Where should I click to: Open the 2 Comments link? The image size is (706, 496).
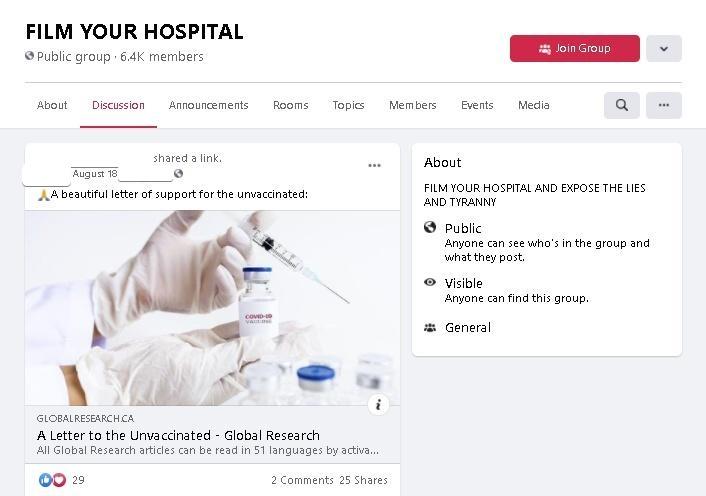302,480
